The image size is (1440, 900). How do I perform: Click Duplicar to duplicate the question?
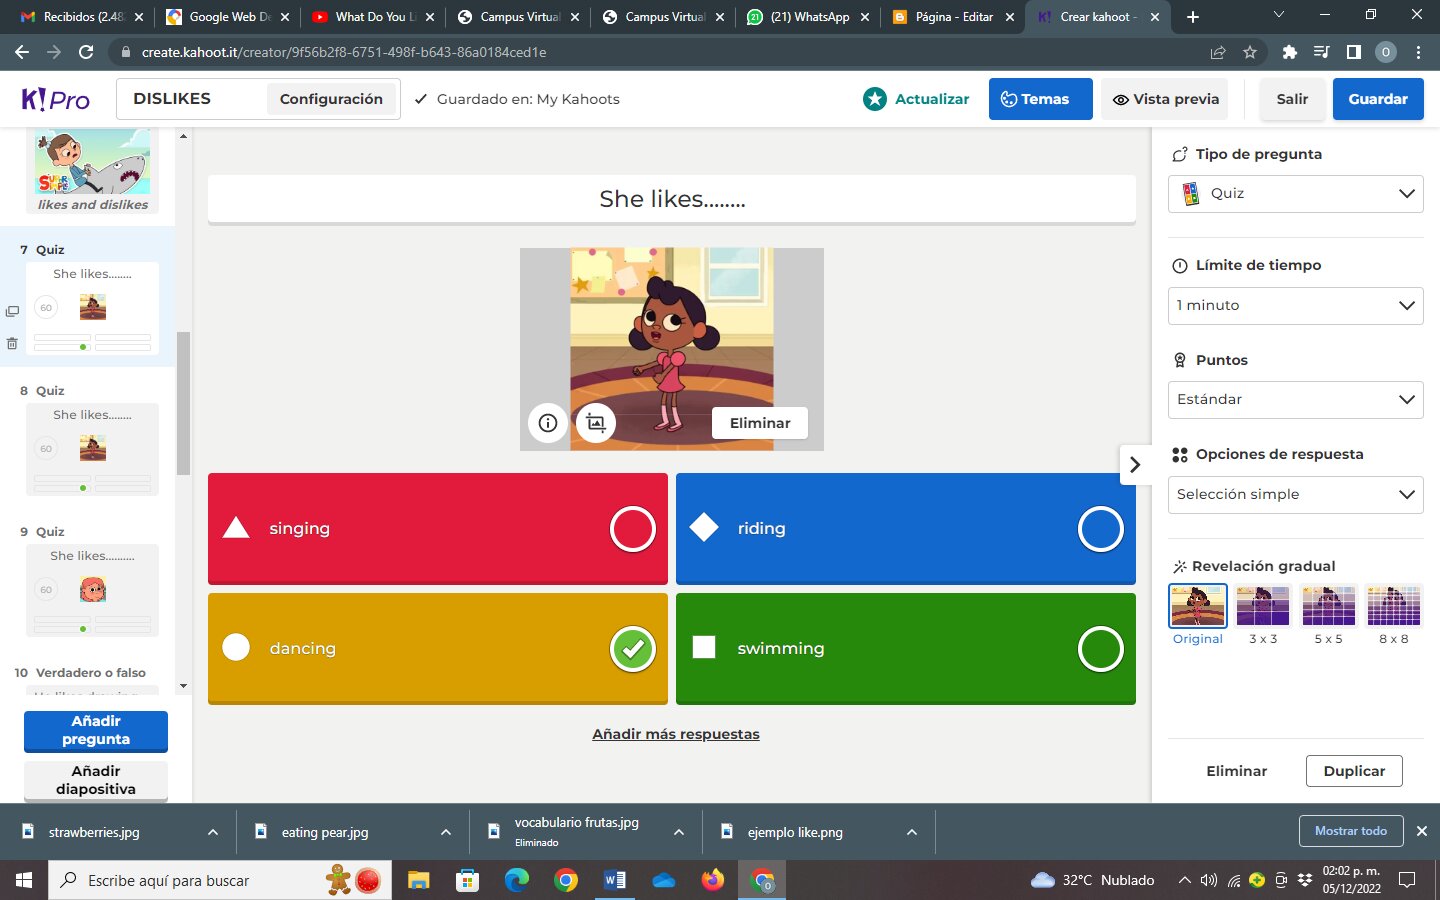click(x=1354, y=771)
